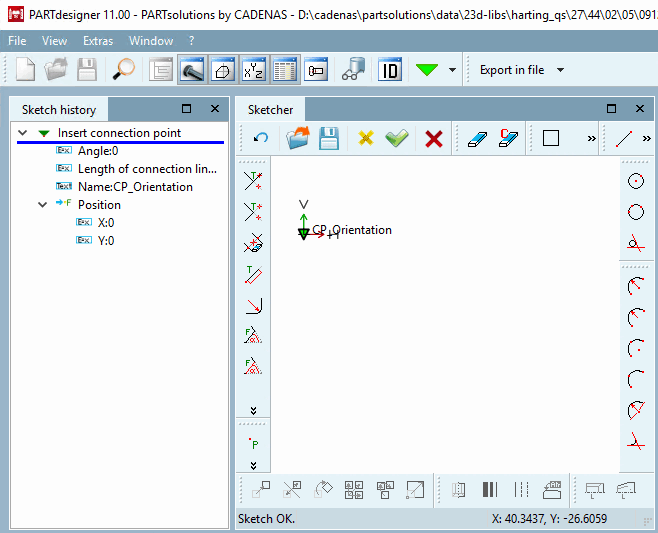Expand double chevron below P point tool
Screen dimensions: 658x533
[x=253, y=465]
